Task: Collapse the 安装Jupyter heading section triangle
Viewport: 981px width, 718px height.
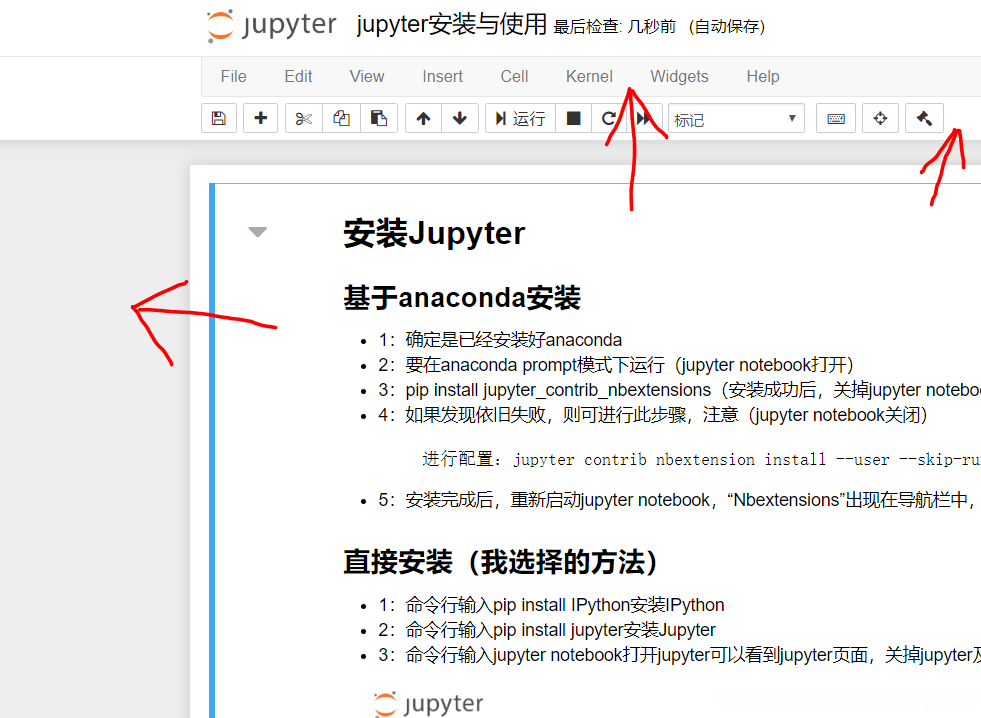Action: pos(258,232)
